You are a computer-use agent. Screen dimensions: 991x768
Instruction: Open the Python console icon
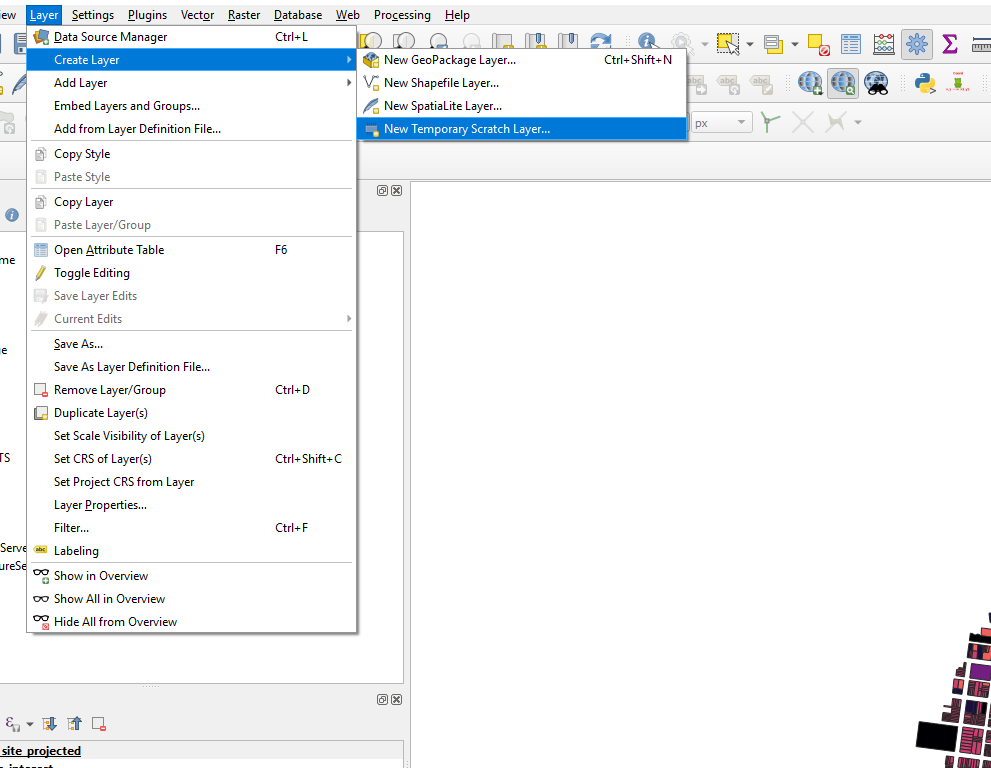926,83
